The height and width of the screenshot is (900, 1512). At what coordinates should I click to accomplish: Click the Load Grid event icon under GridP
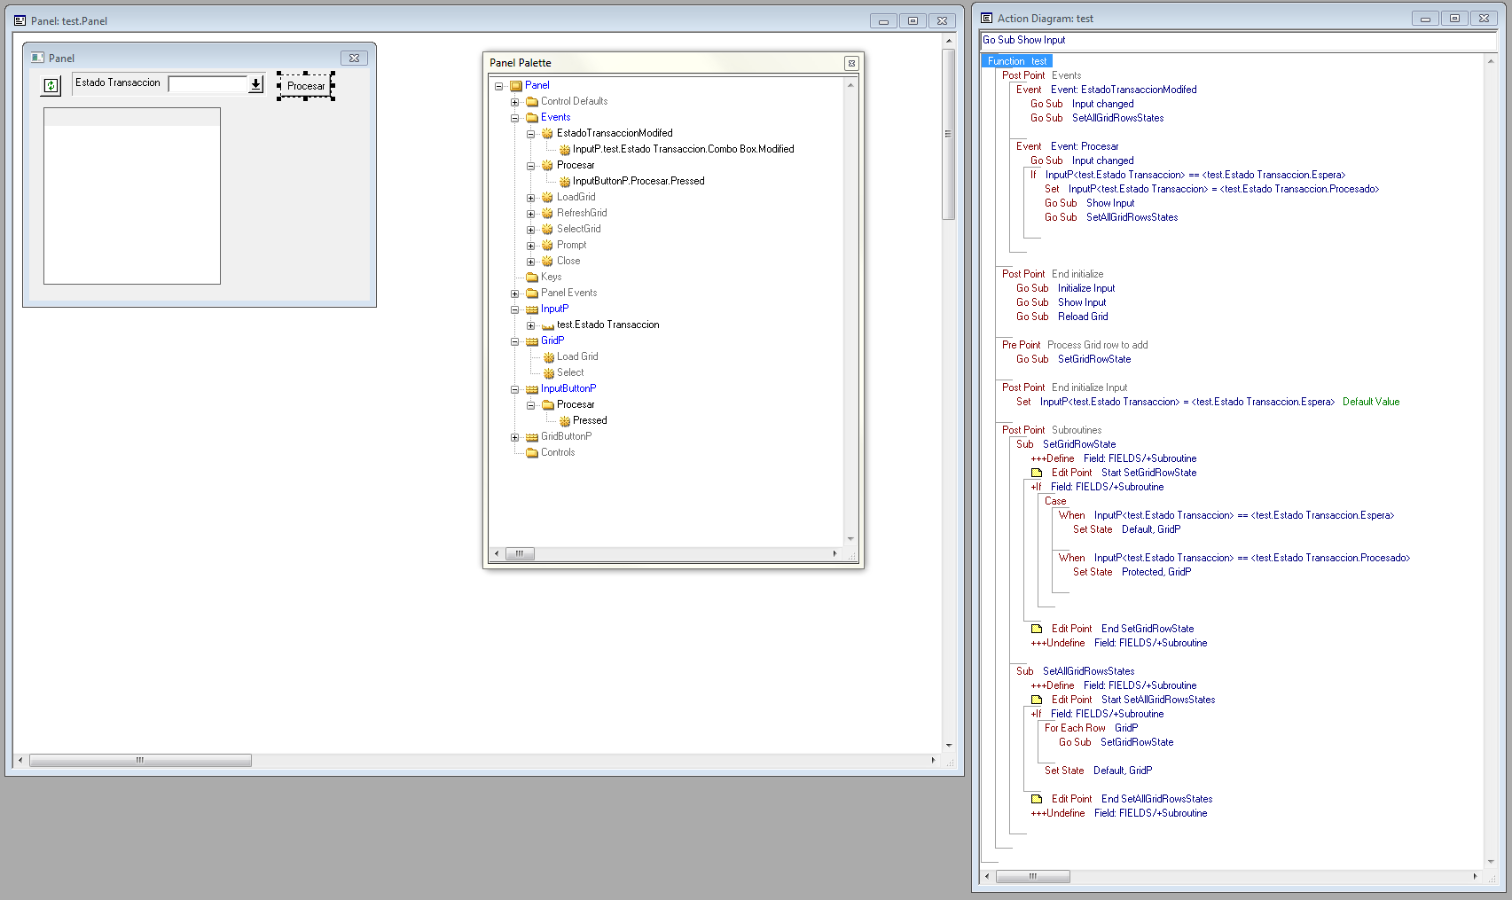548,358
